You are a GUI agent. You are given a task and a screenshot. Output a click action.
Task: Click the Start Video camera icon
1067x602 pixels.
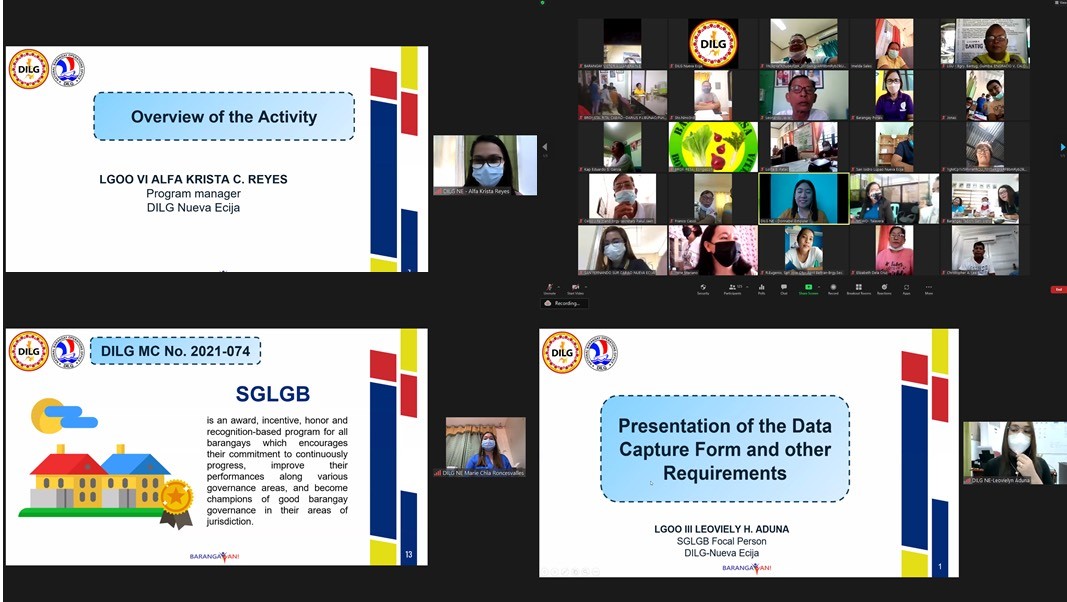(574, 288)
